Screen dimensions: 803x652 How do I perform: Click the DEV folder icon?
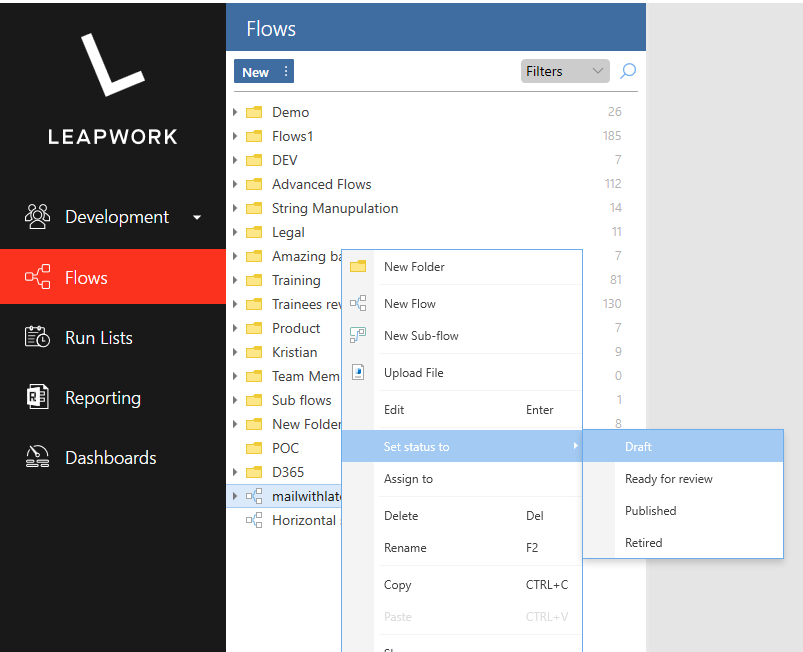[254, 160]
